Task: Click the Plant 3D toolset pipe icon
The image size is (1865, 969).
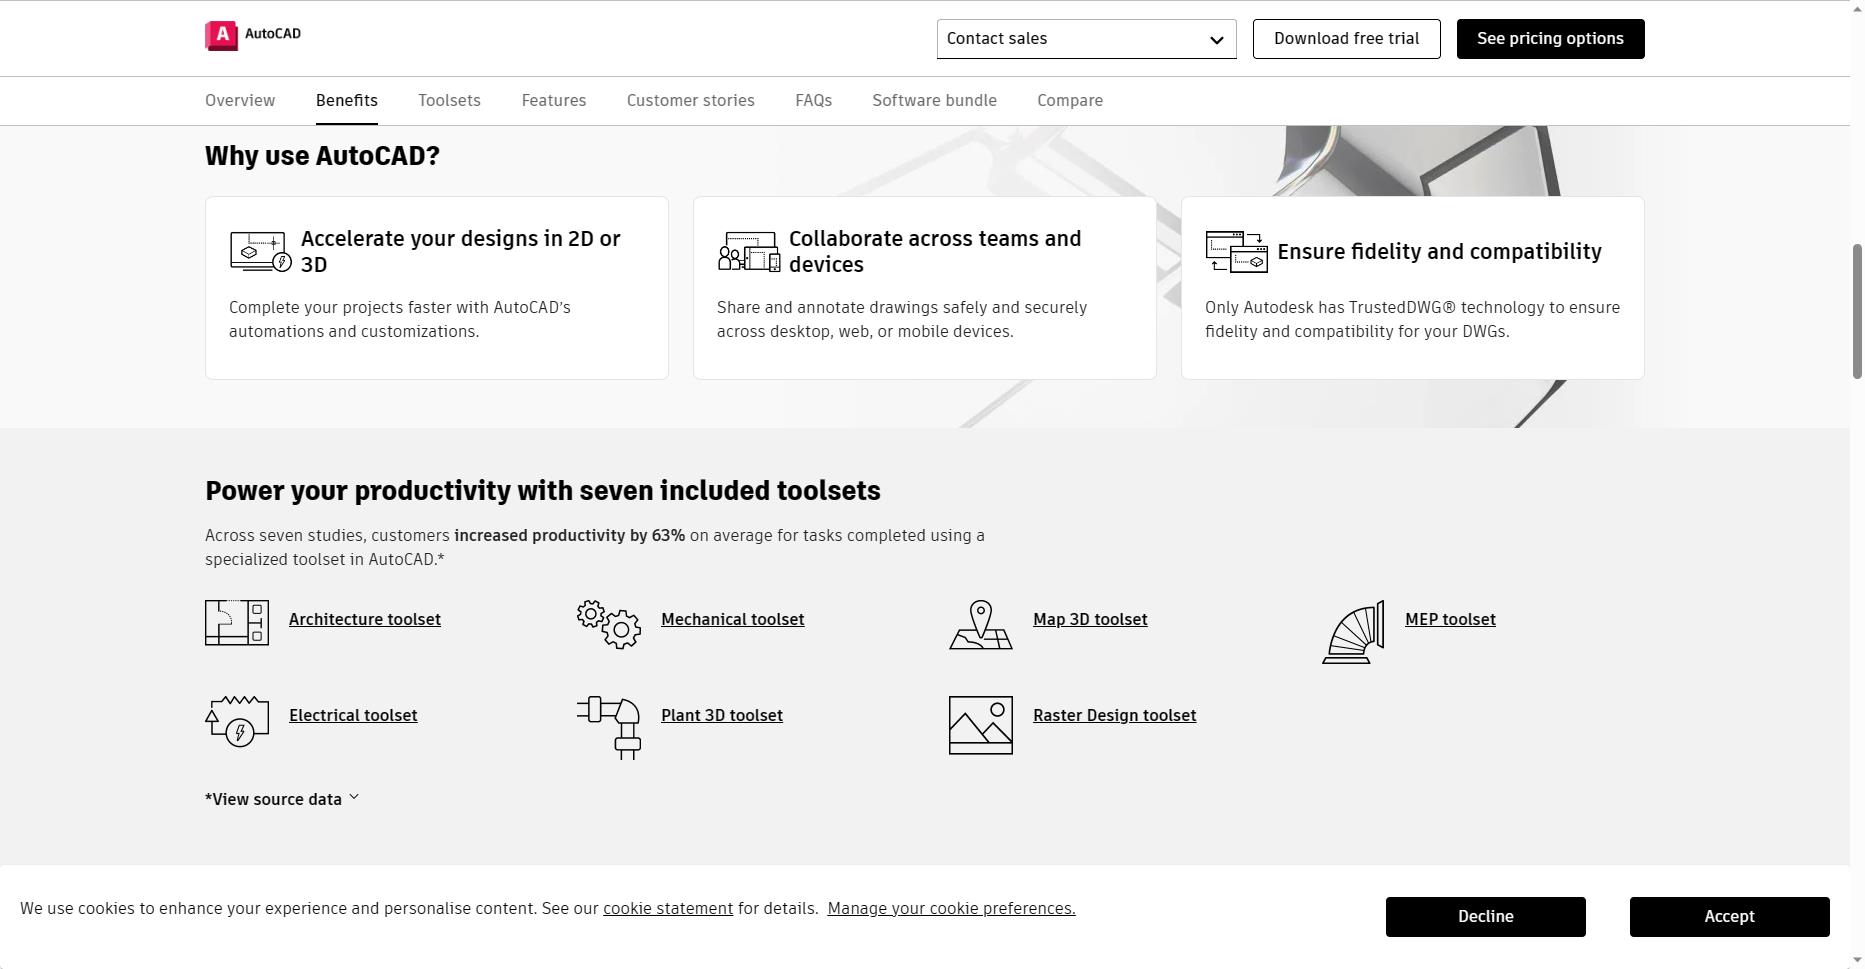Action: (609, 728)
